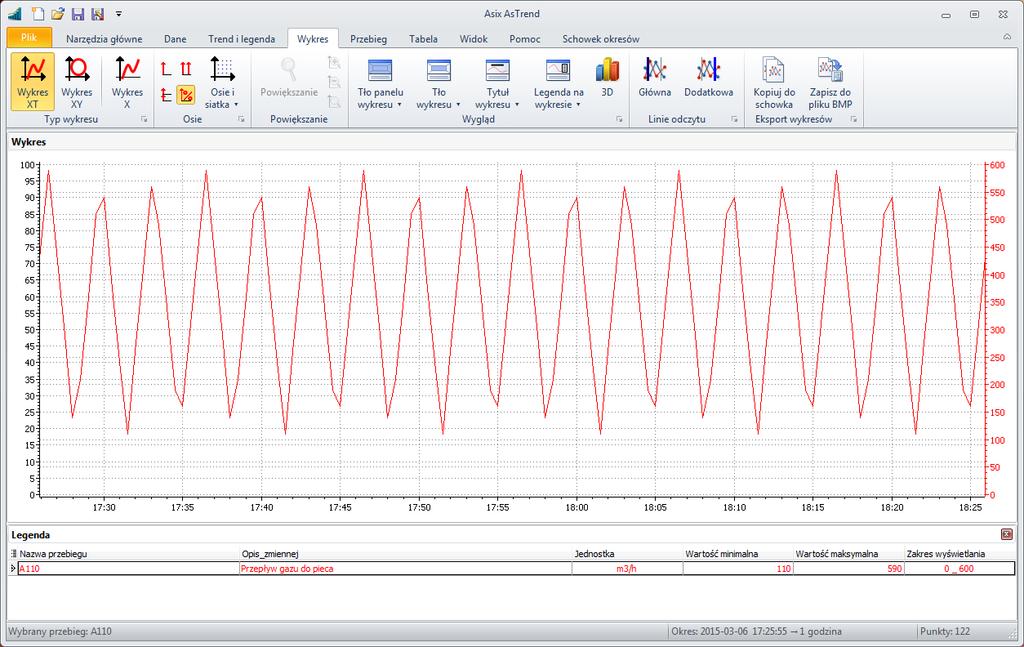Click the maximum value 590 cell
Viewport: 1024px width, 647px height.
[x=848, y=569]
